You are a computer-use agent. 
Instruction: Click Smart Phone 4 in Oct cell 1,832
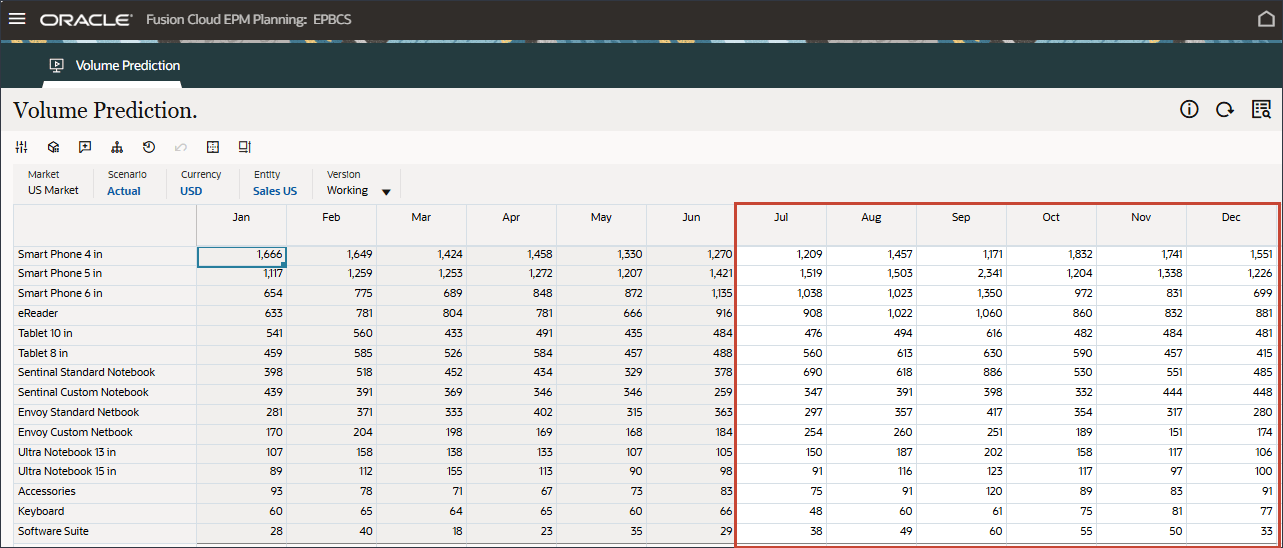tap(1051, 254)
